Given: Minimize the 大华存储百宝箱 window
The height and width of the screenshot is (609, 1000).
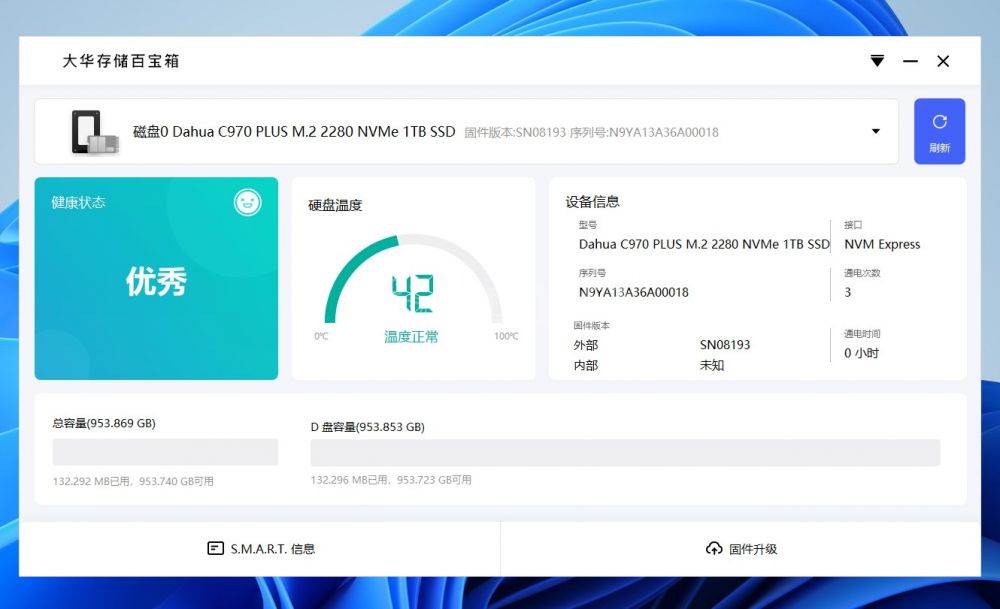Looking at the screenshot, I should [x=910, y=61].
